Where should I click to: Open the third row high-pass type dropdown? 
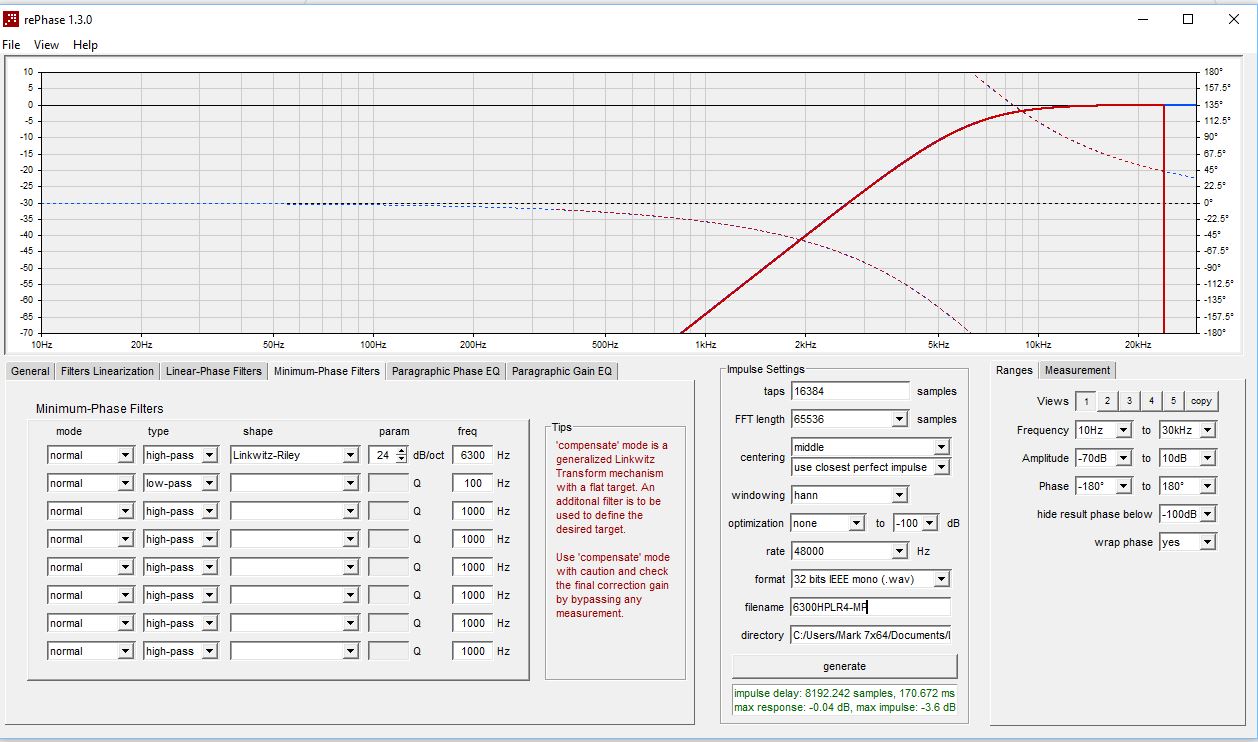click(x=181, y=511)
